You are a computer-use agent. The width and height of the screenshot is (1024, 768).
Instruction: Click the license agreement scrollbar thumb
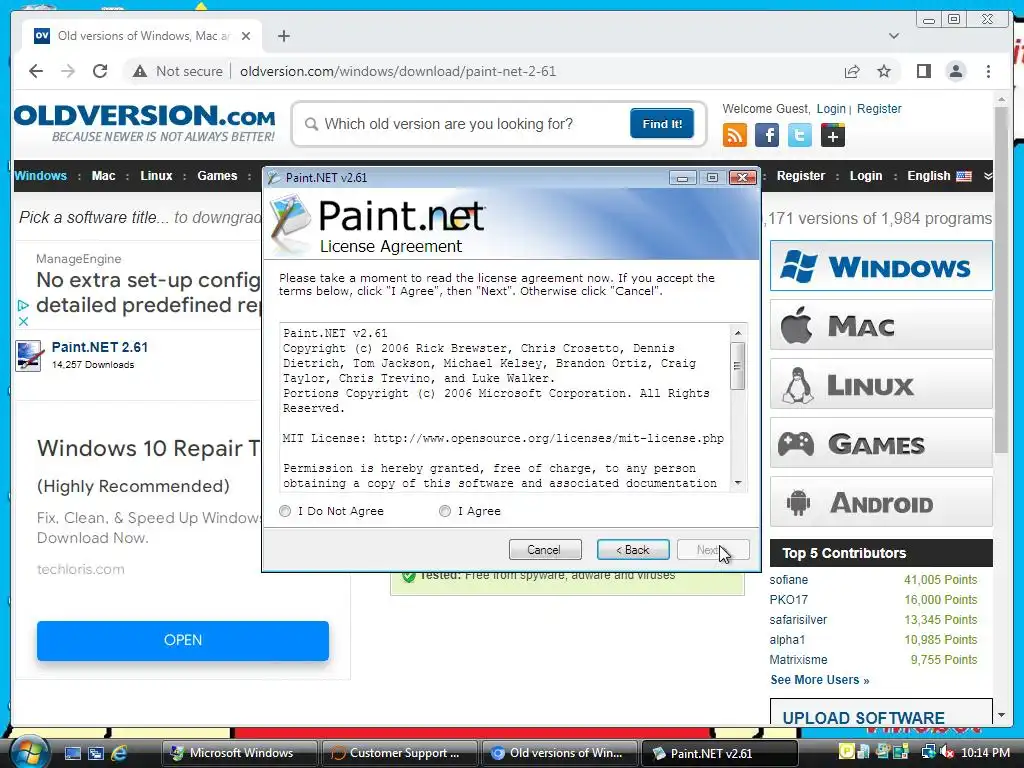point(738,366)
